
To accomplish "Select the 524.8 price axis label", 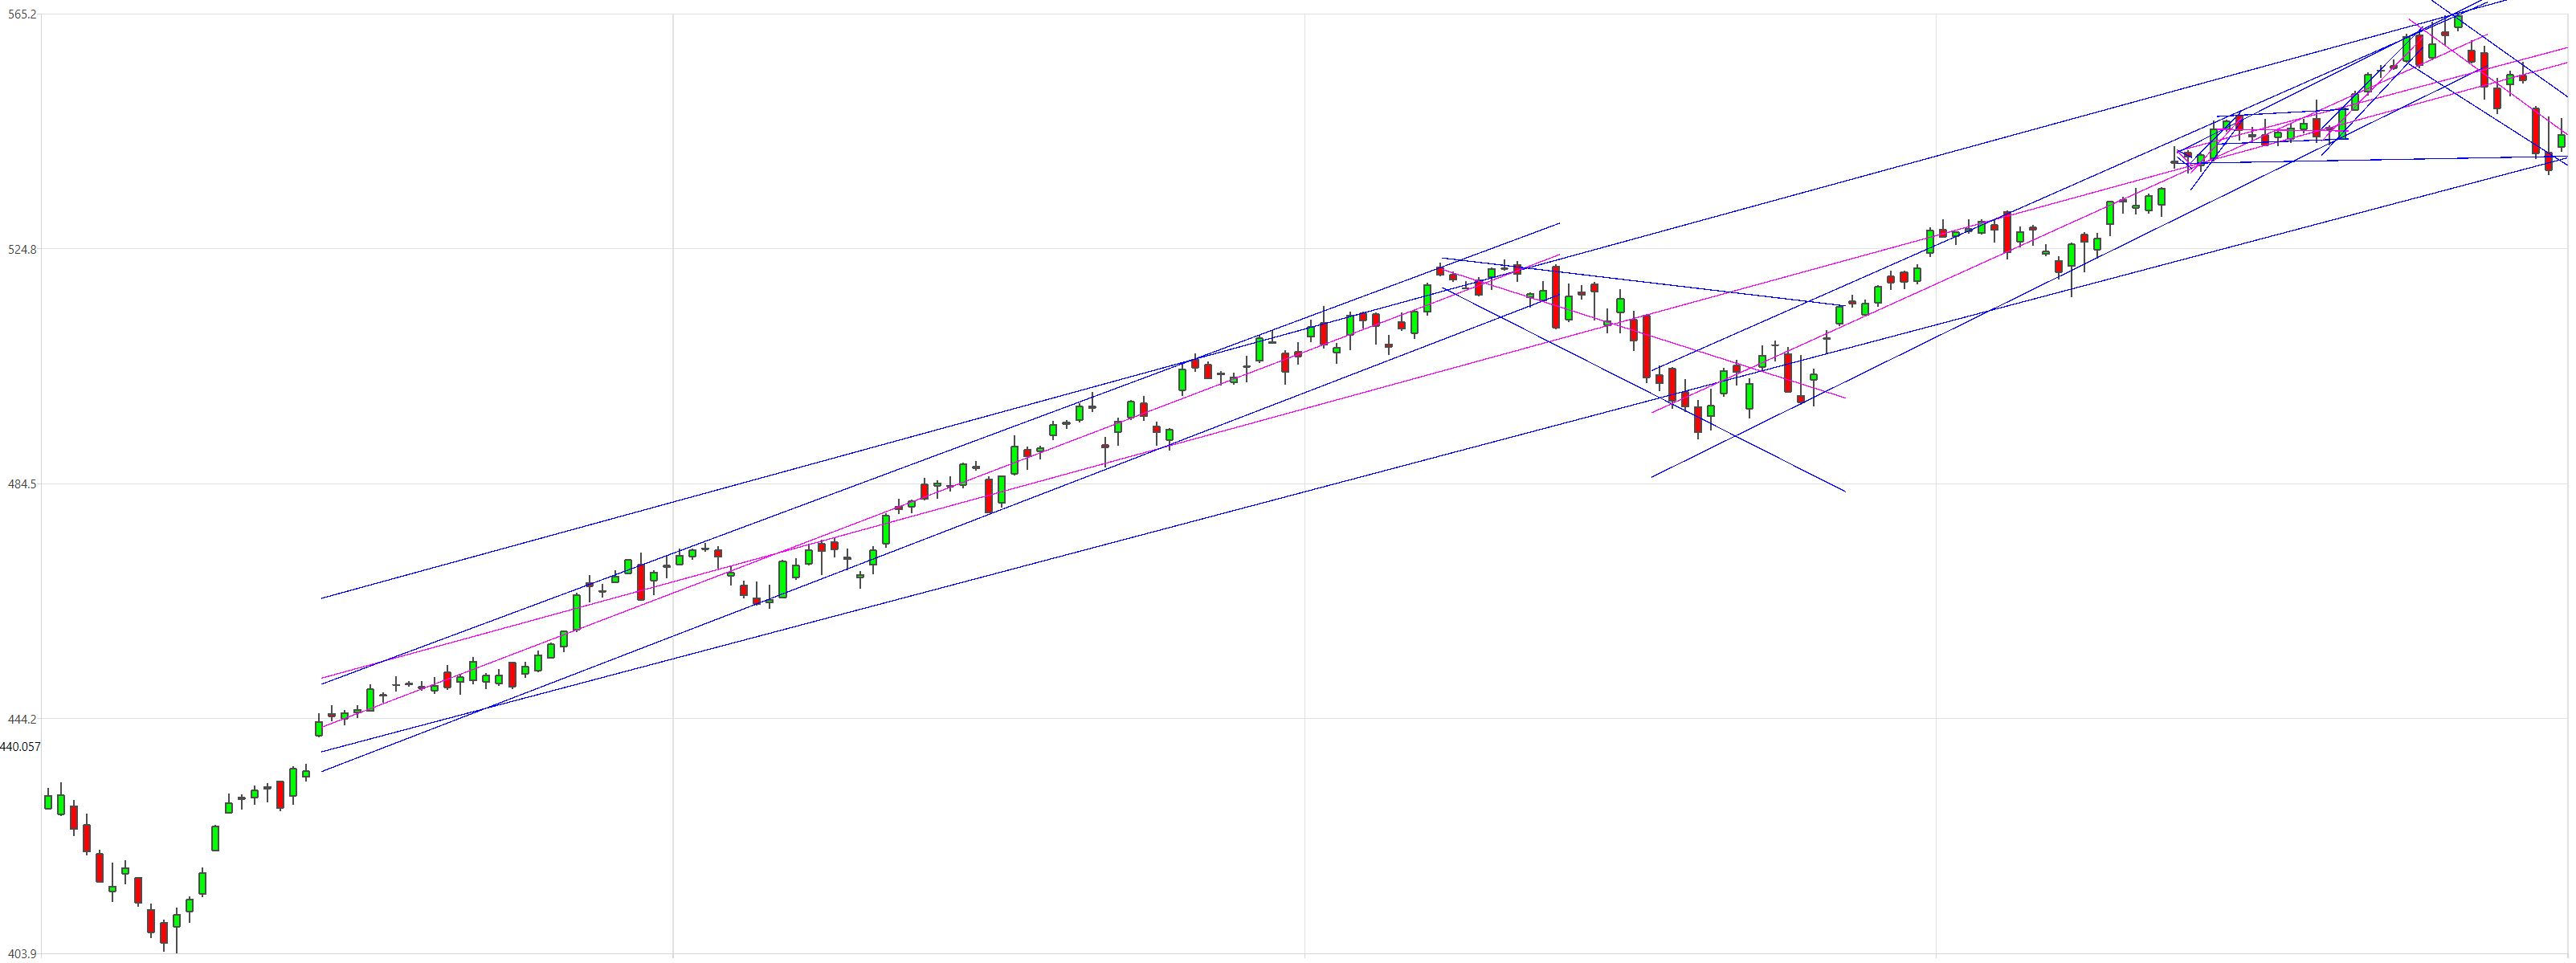I will click(x=21, y=249).
